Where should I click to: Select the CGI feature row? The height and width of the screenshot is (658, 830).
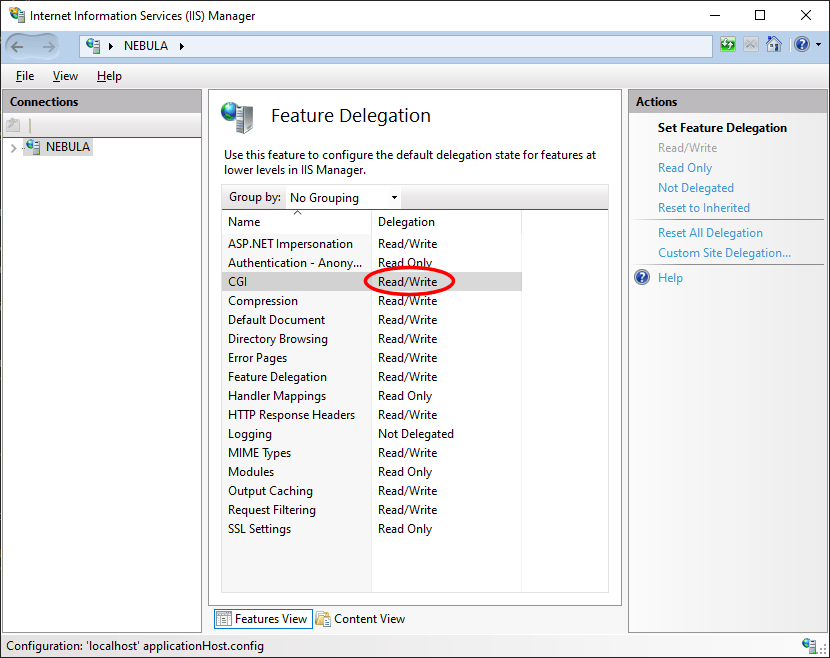(372, 282)
